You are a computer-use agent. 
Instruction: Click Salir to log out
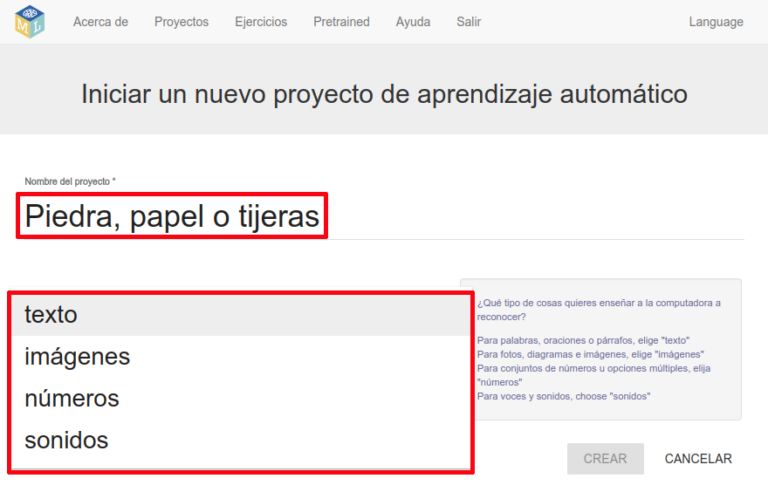[468, 22]
